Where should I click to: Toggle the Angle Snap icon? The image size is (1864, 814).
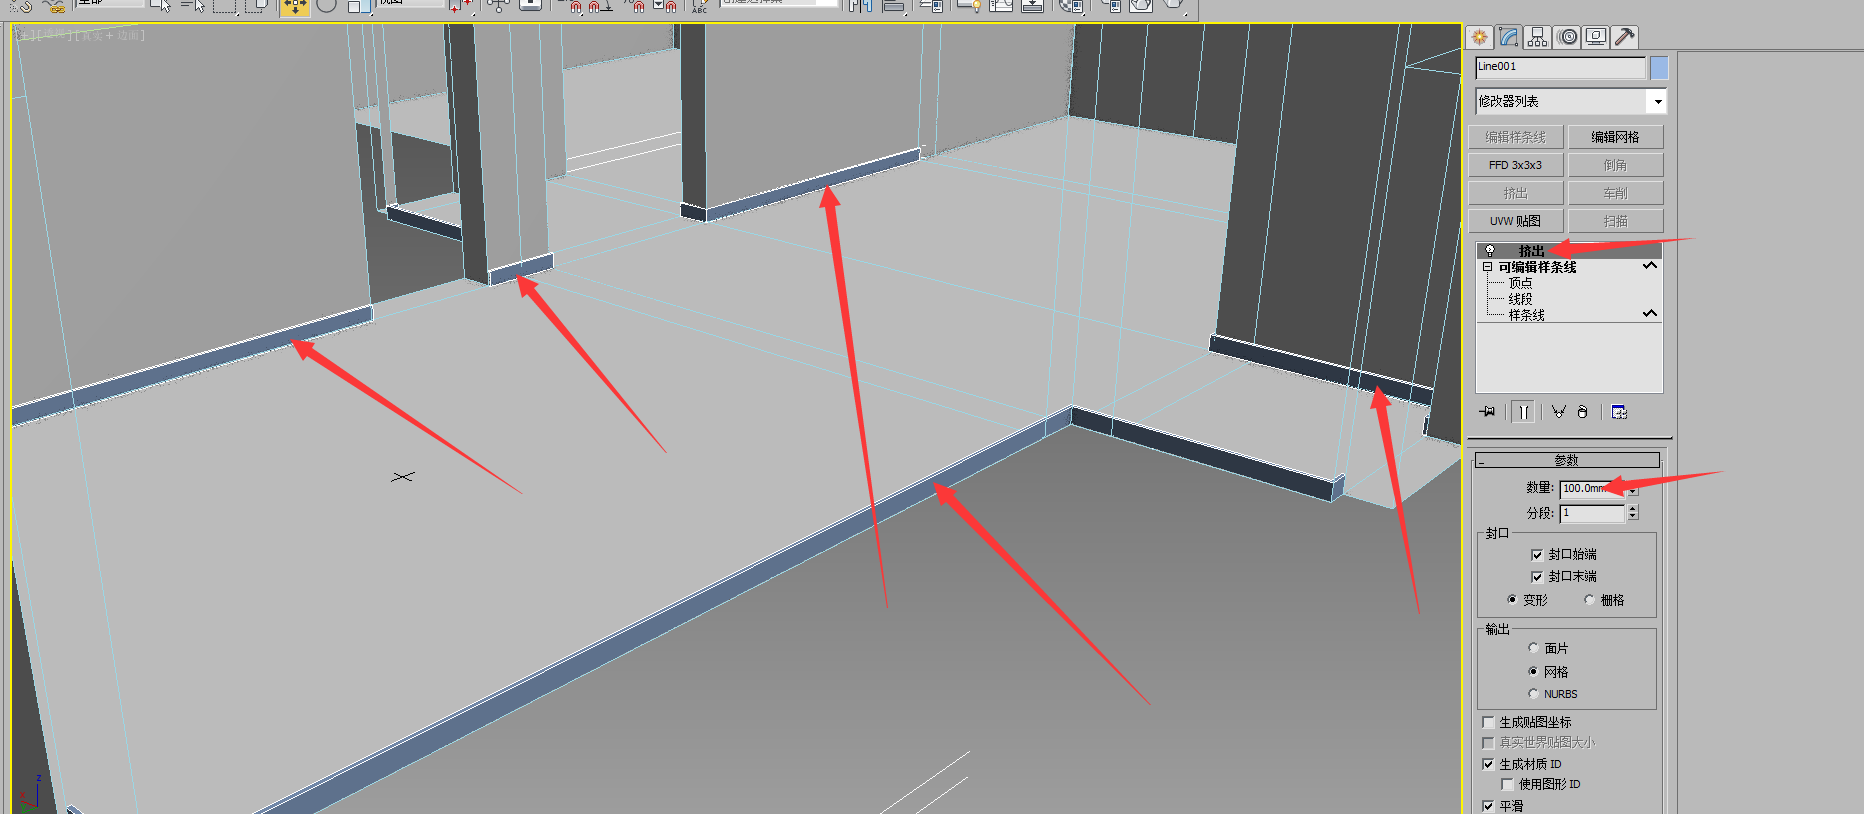[600, 6]
